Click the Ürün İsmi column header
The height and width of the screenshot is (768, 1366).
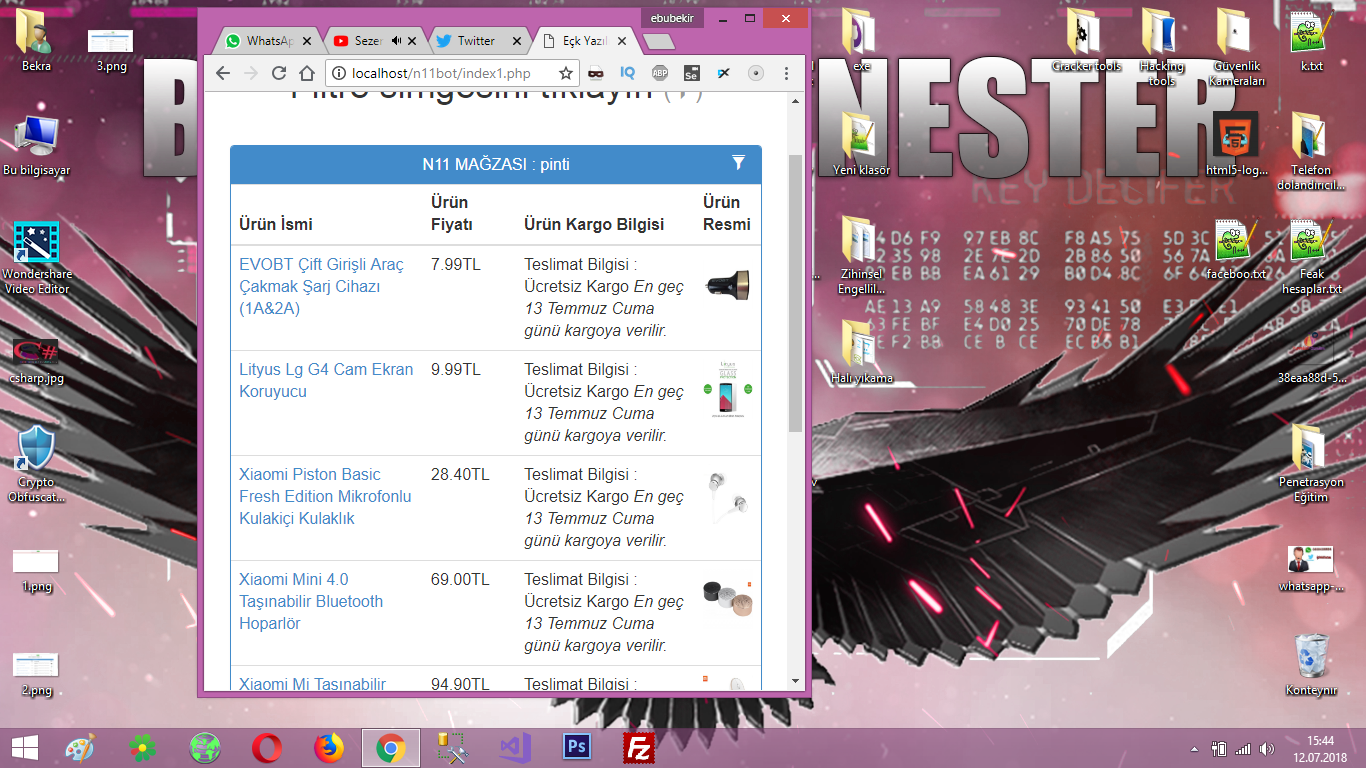[276, 224]
